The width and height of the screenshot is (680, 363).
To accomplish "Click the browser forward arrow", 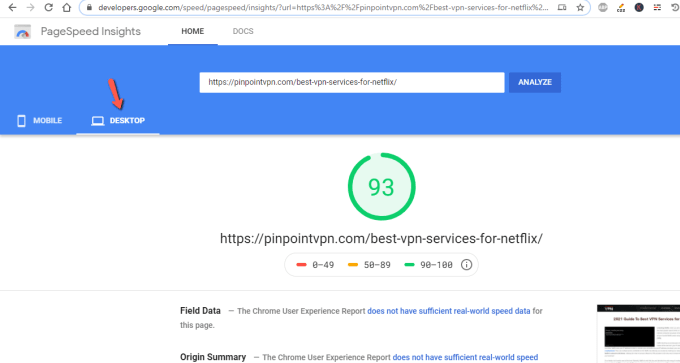I will click(30, 7).
